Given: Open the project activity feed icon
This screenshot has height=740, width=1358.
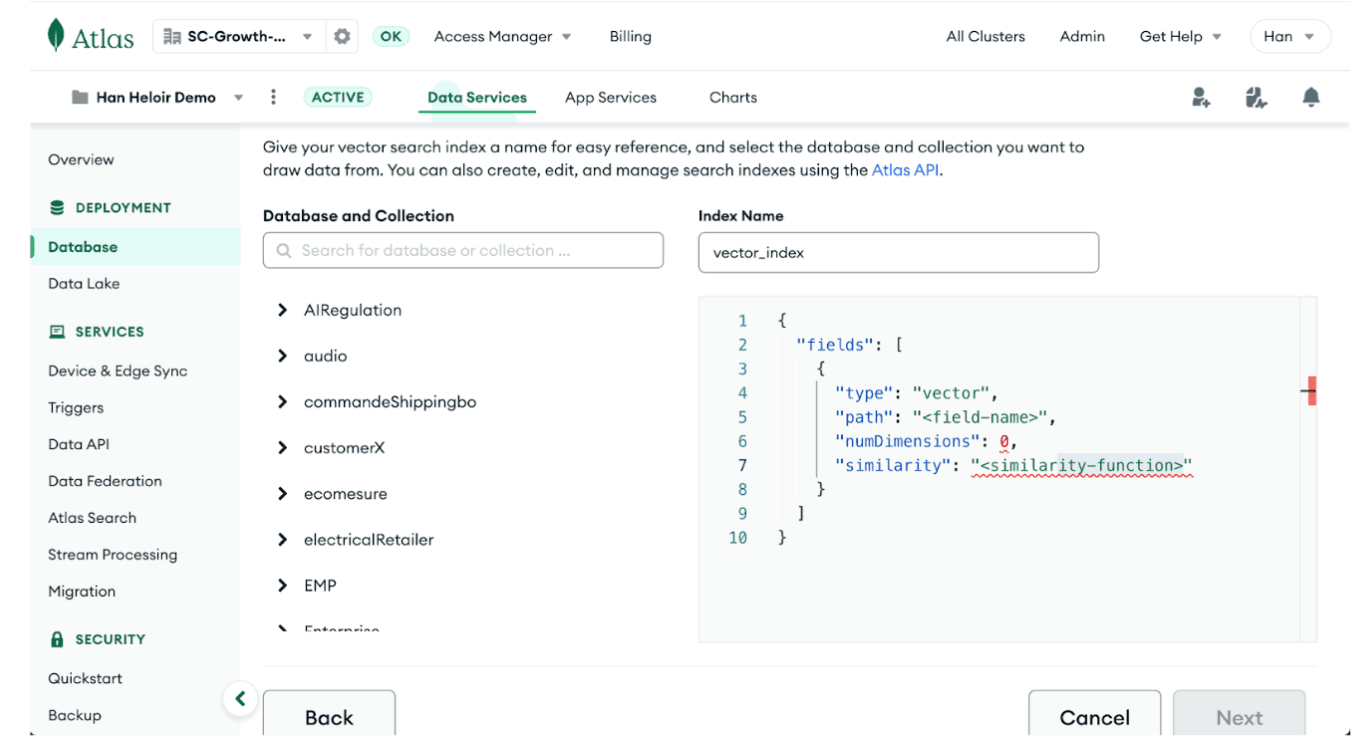Looking at the screenshot, I should [1256, 97].
